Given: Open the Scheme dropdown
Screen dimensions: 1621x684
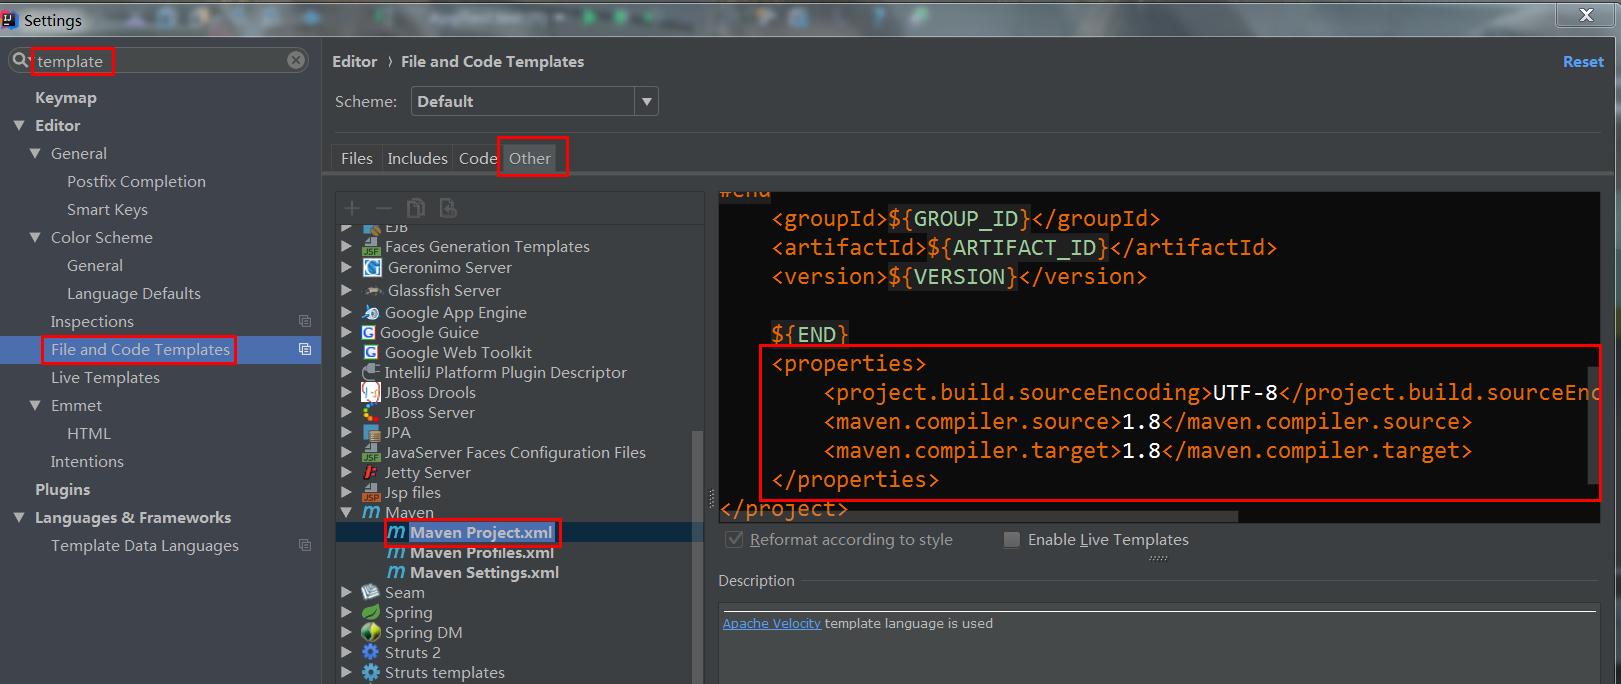Looking at the screenshot, I should [647, 101].
